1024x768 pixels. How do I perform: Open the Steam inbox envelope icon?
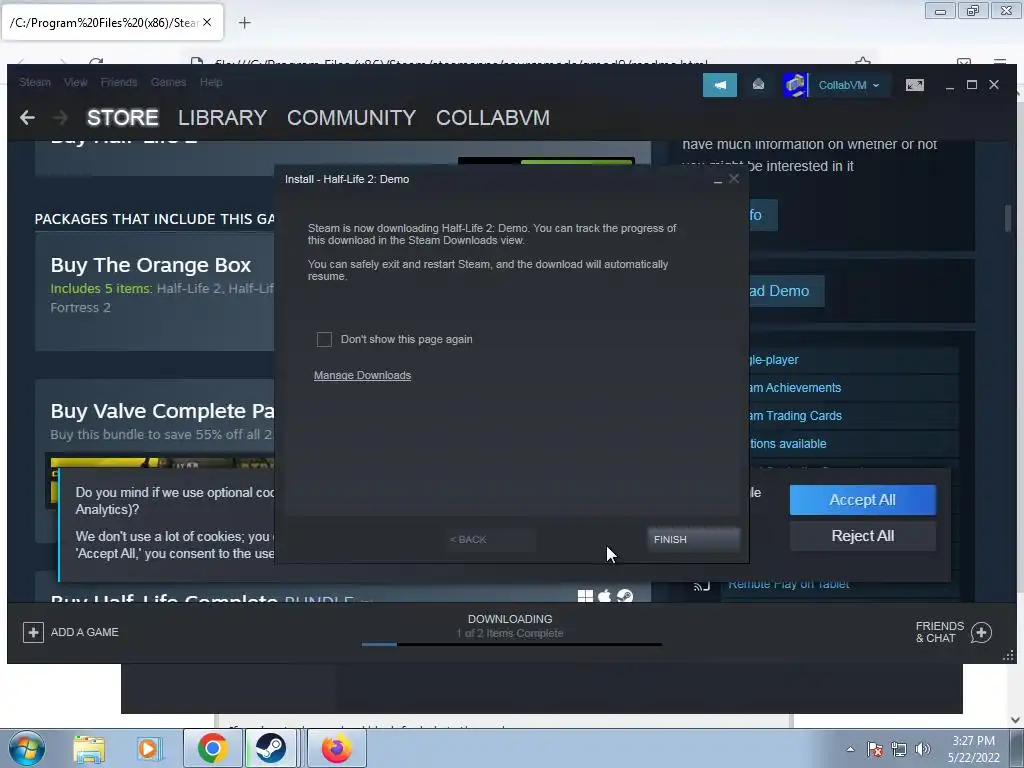point(758,85)
